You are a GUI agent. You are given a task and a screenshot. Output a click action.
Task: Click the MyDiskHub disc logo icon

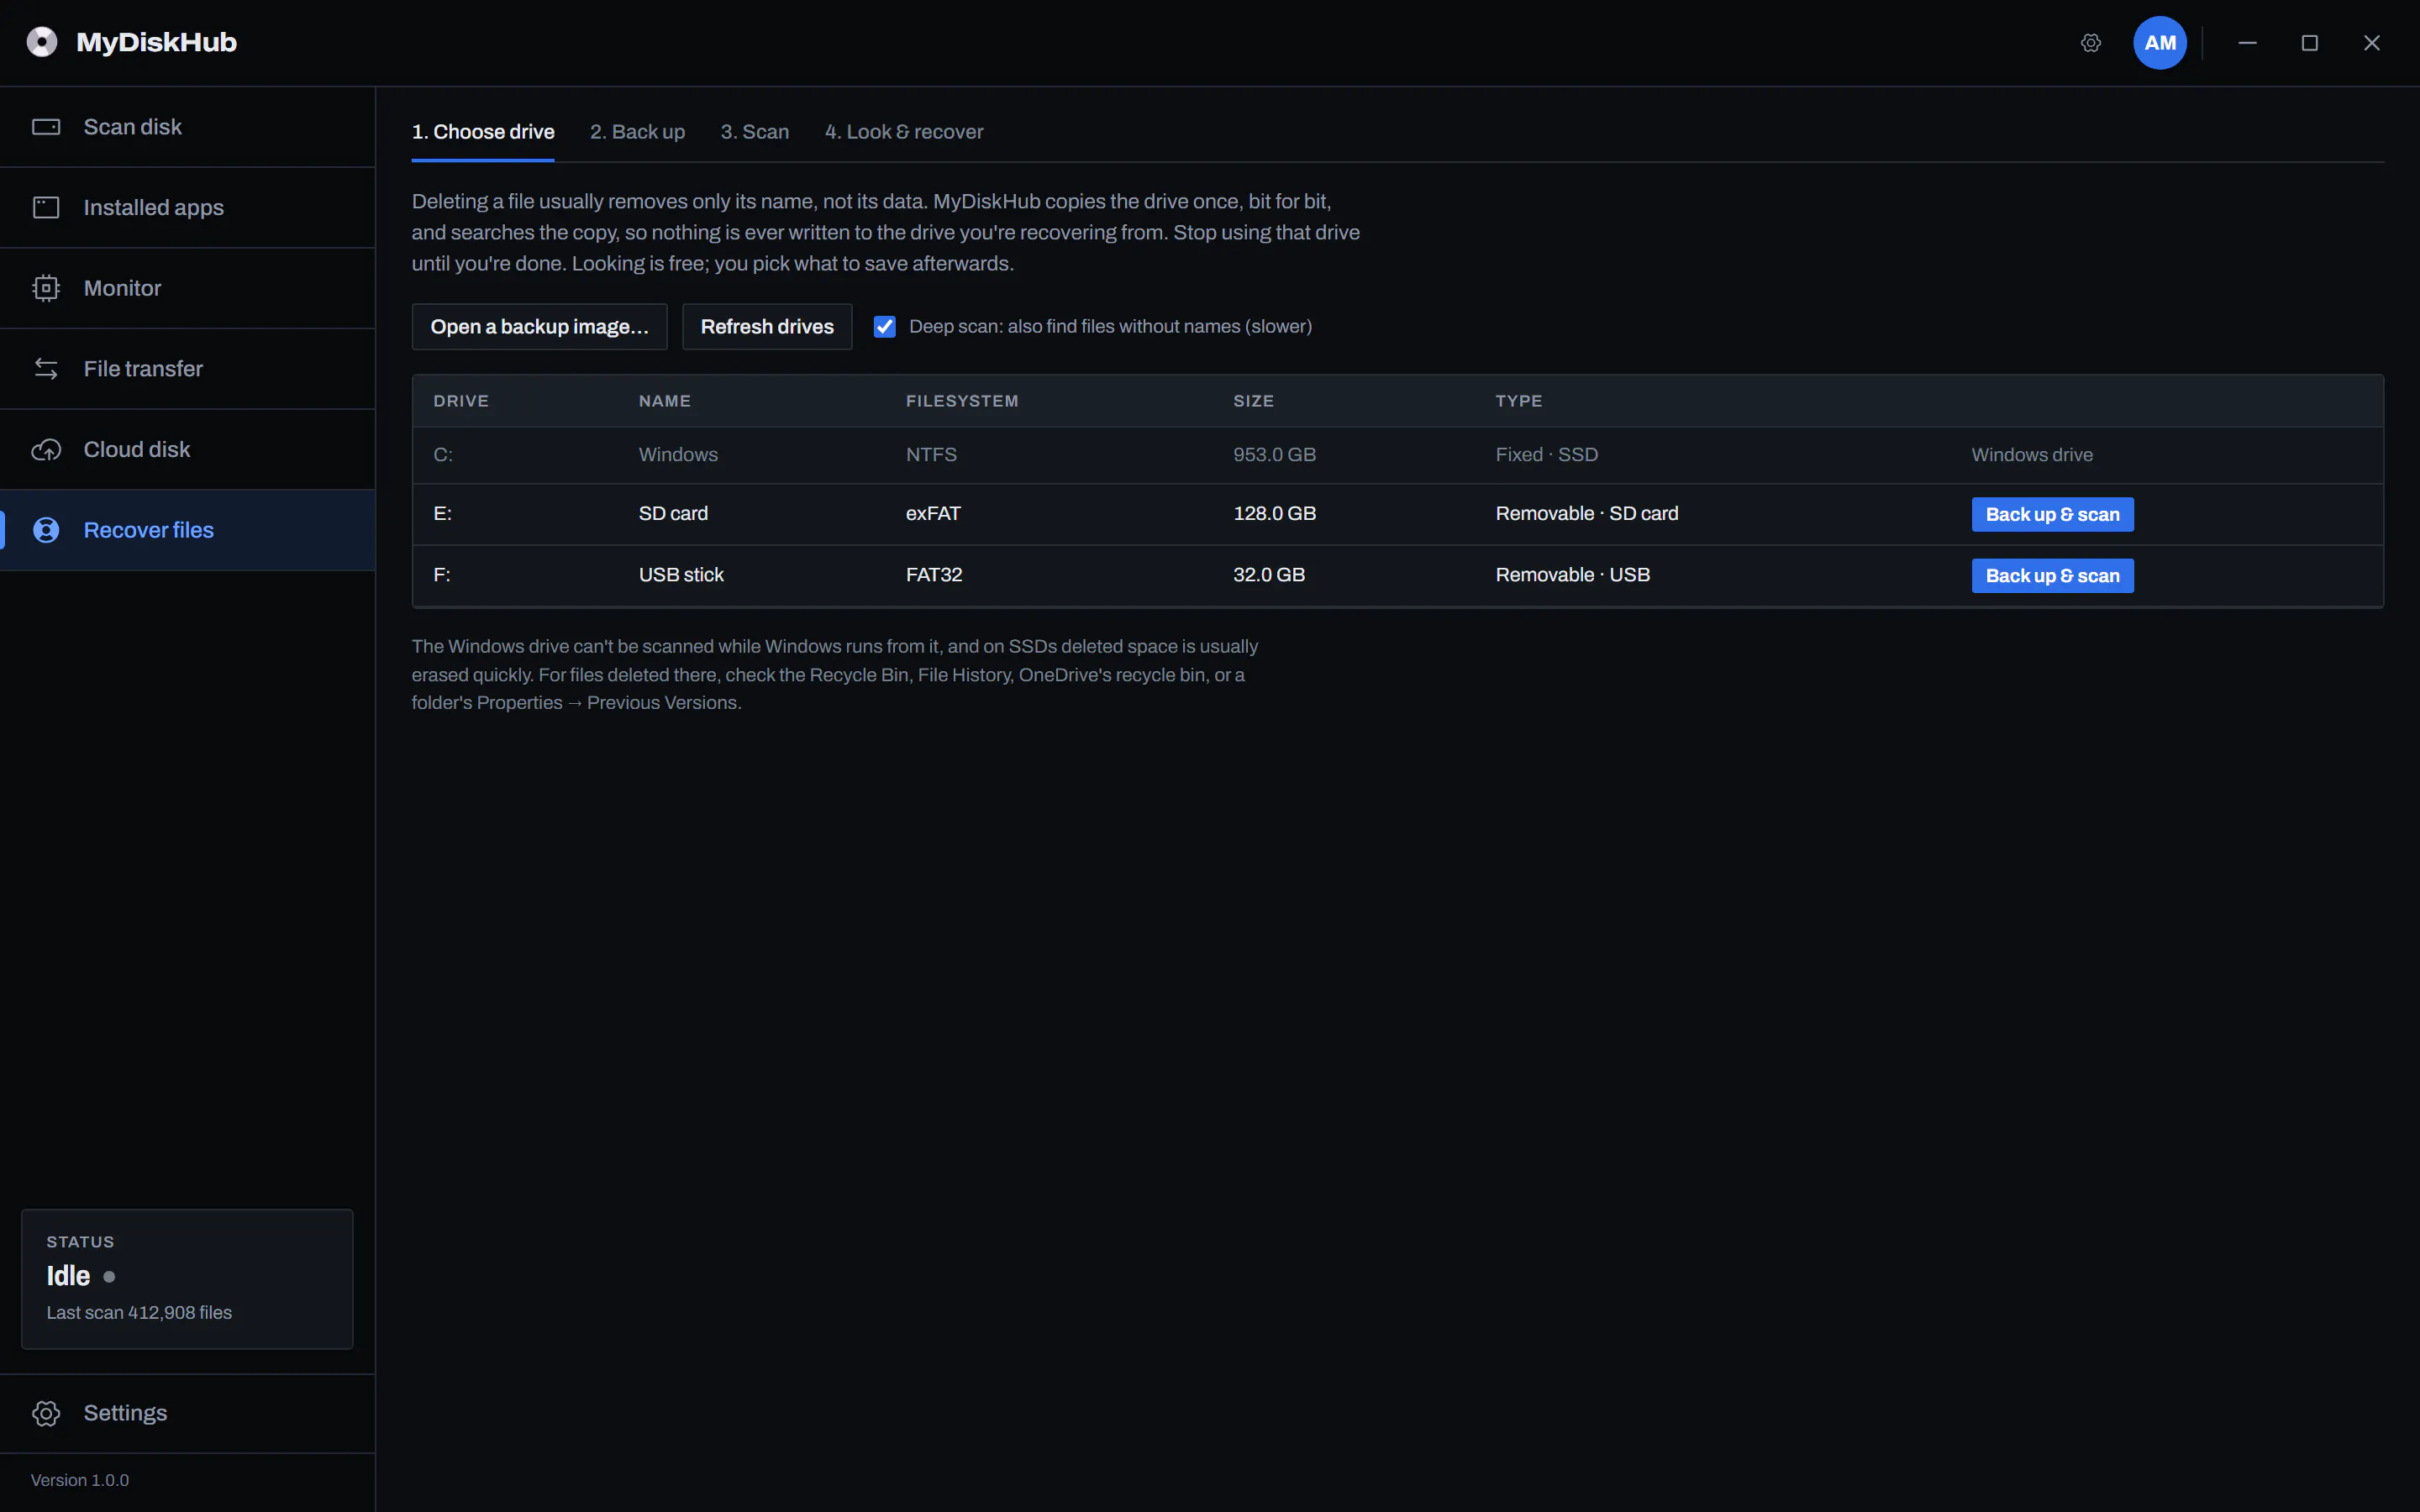[x=42, y=42]
